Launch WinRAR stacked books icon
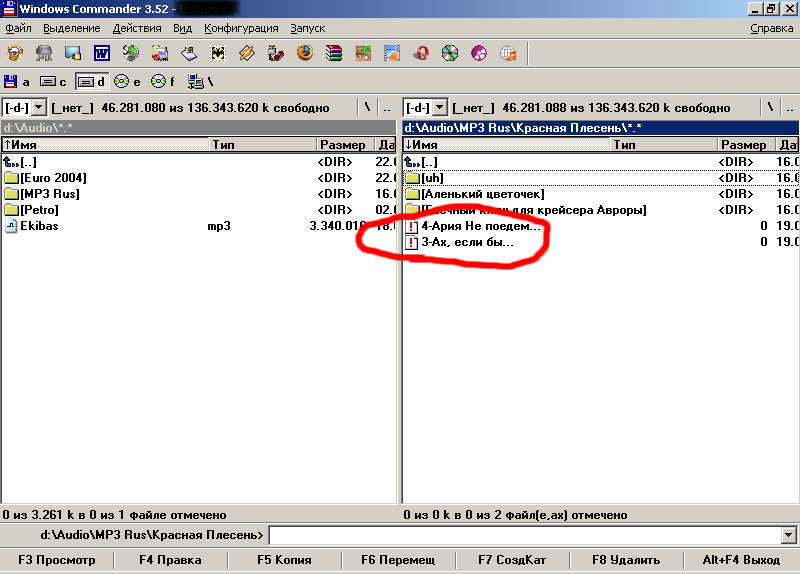 point(334,53)
